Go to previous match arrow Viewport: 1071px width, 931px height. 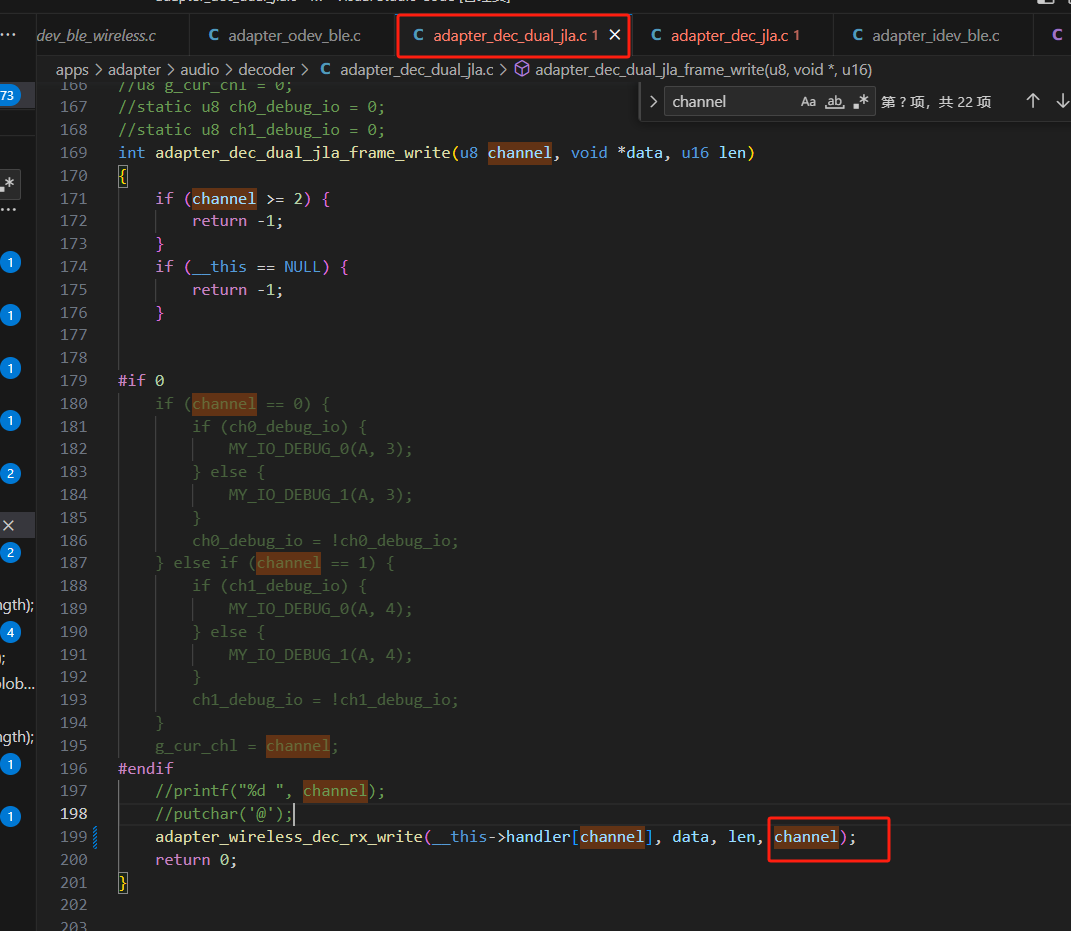(x=1032, y=102)
